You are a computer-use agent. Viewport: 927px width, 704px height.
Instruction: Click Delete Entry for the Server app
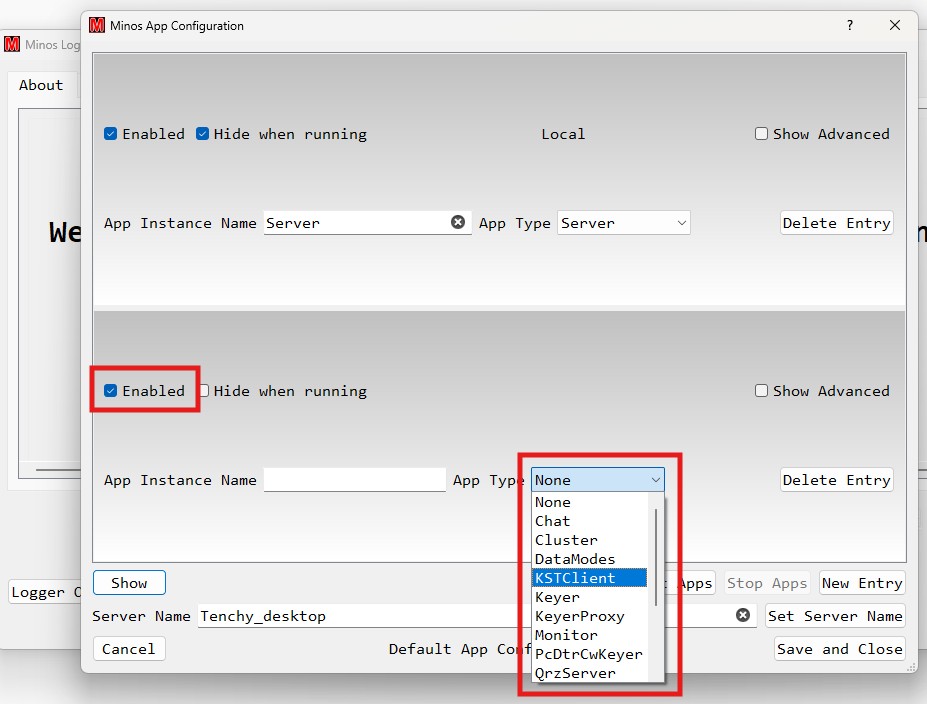click(x=836, y=222)
